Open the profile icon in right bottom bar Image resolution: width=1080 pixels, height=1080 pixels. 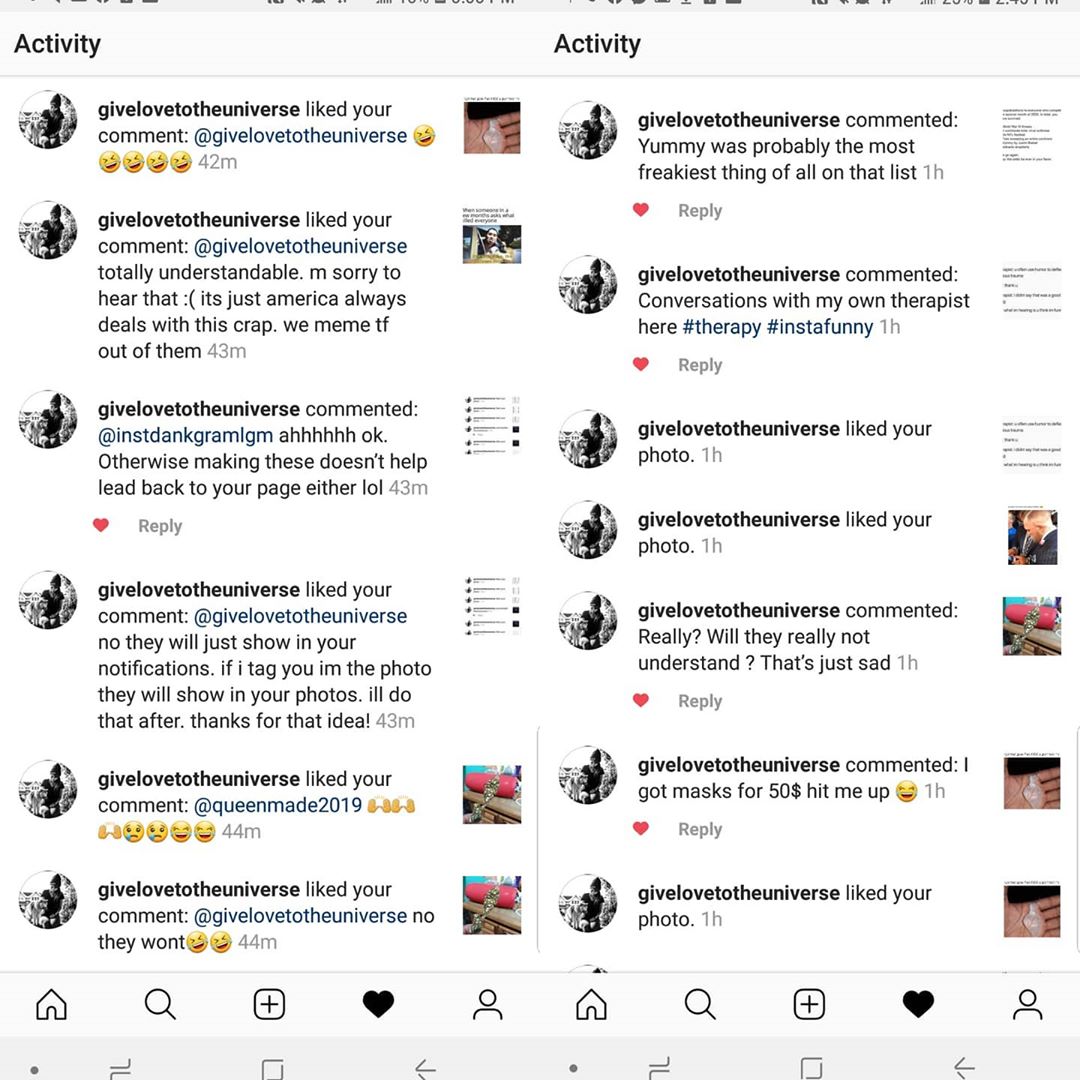1028,1004
